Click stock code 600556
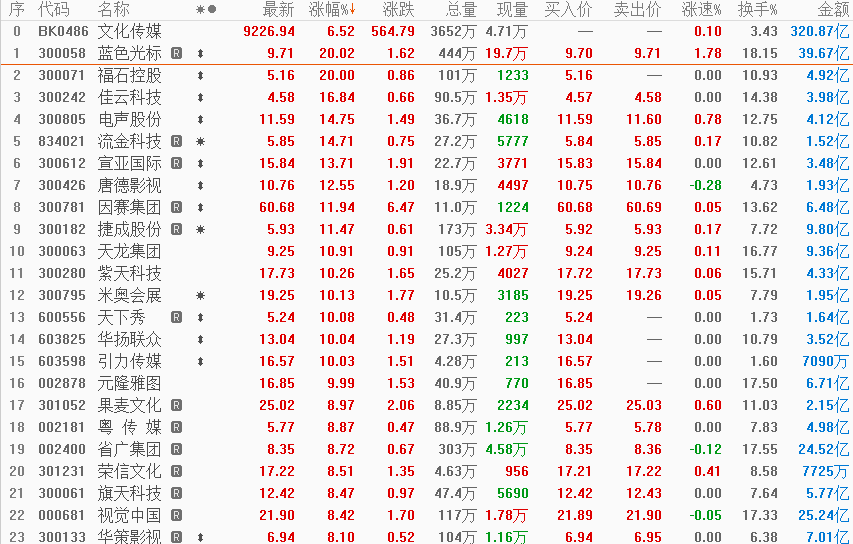 click(x=62, y=317)
